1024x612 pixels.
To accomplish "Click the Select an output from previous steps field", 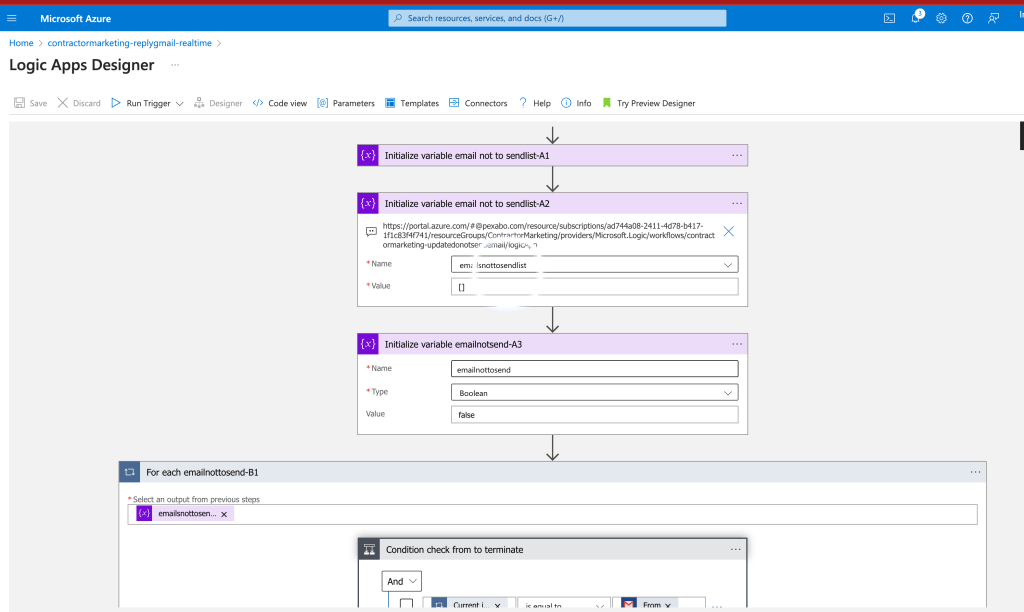I will (552, 514).
